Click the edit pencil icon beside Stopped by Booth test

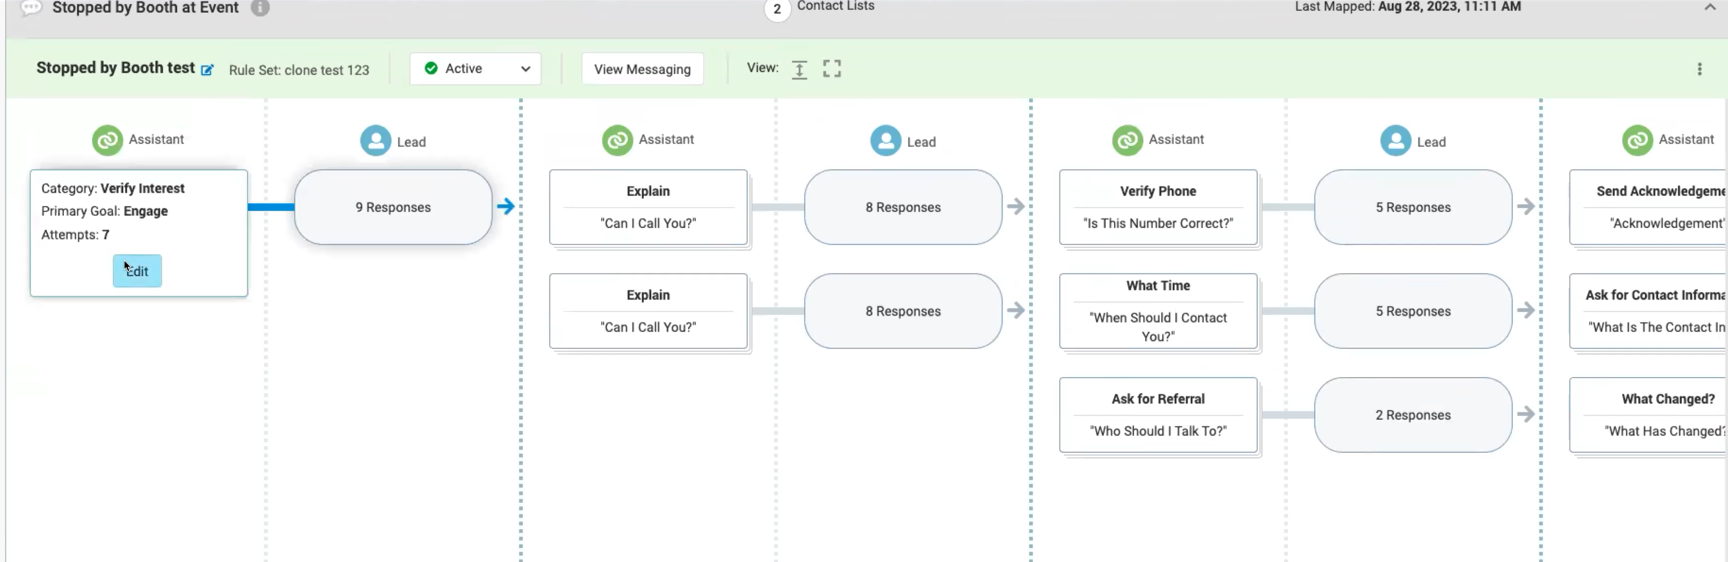207,70
